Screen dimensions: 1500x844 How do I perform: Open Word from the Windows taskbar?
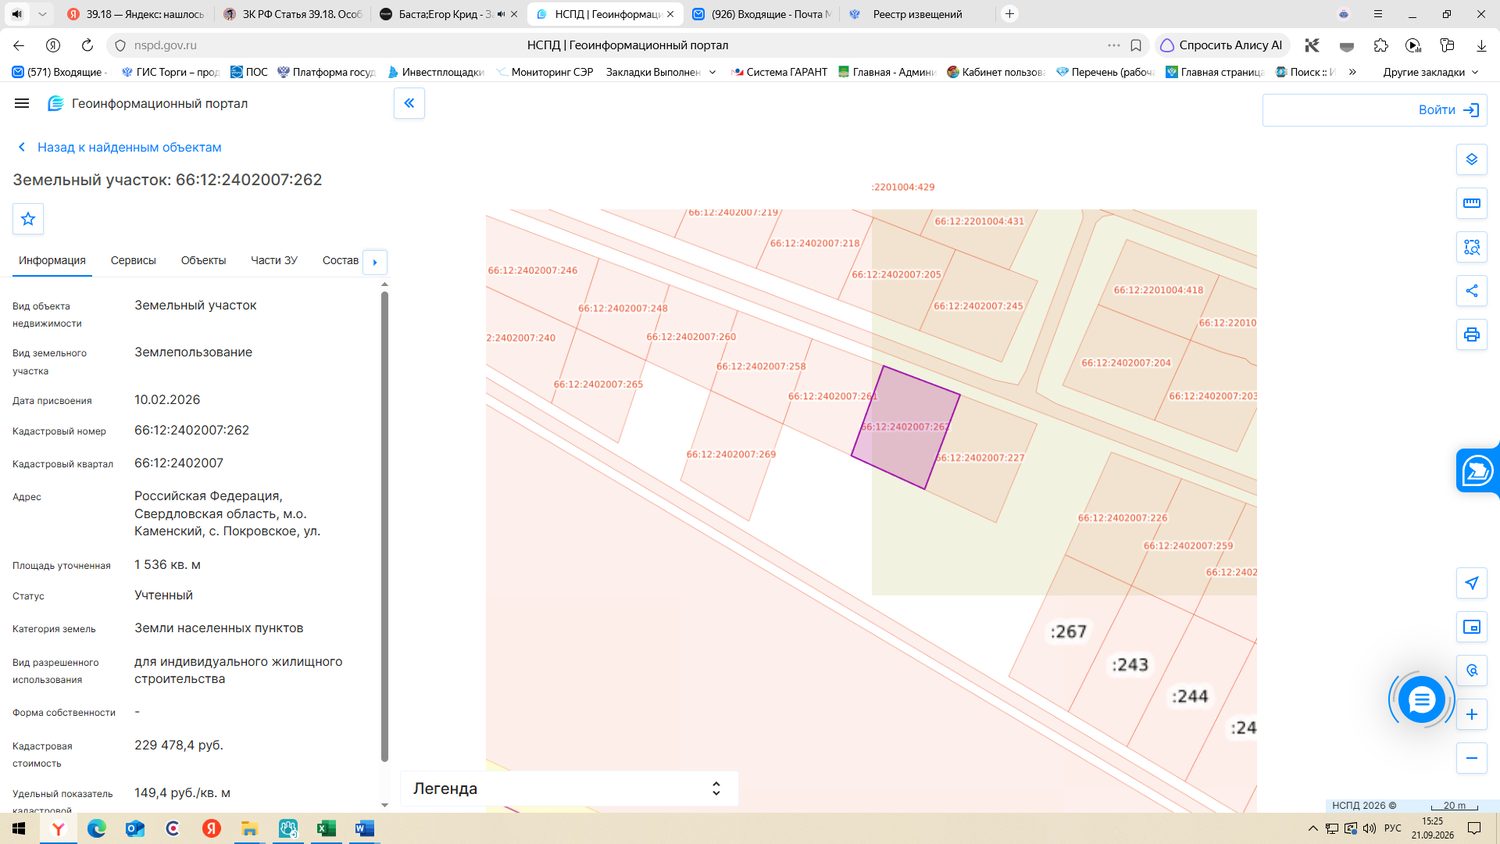[364, 828]
